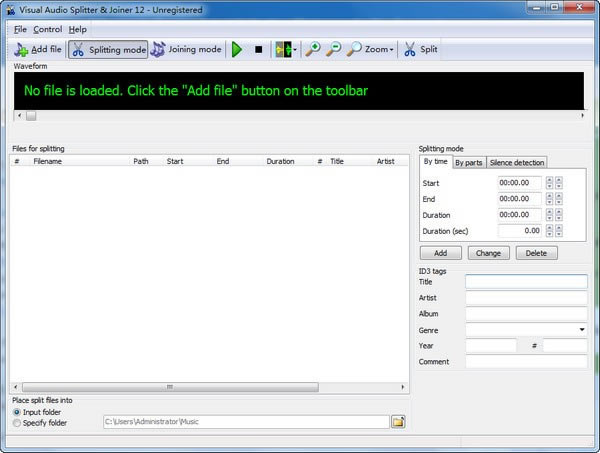The width and height of the screenshot is (600, 453).
Task: Click the Filename column header
Action: point(48,161)
